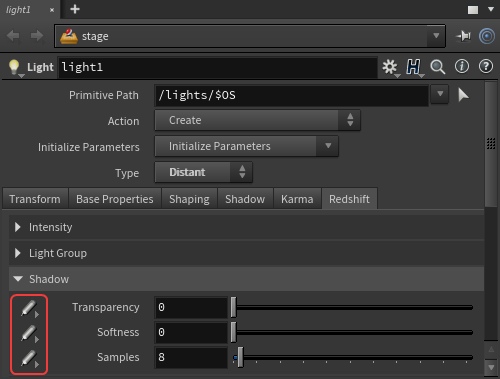Switch to the Karma tab
The height and width of the screenshot is (379, 500).
coord(297,199)
